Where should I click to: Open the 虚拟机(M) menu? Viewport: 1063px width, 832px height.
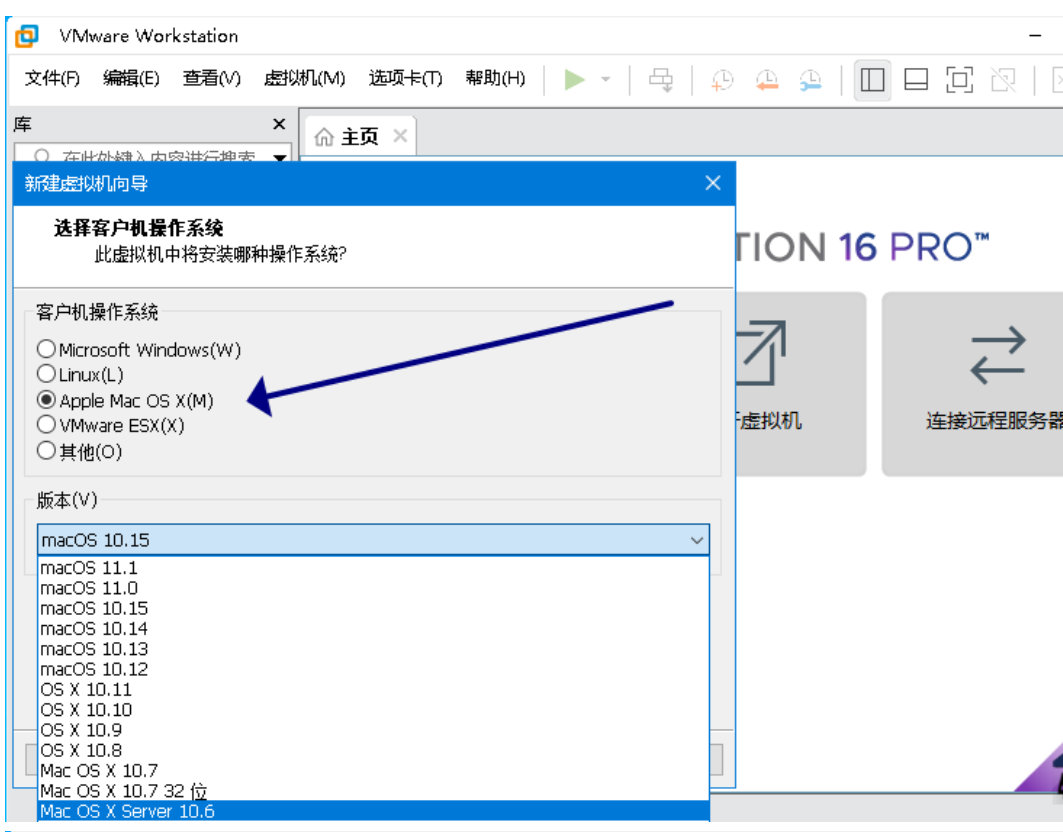(304, 79)
